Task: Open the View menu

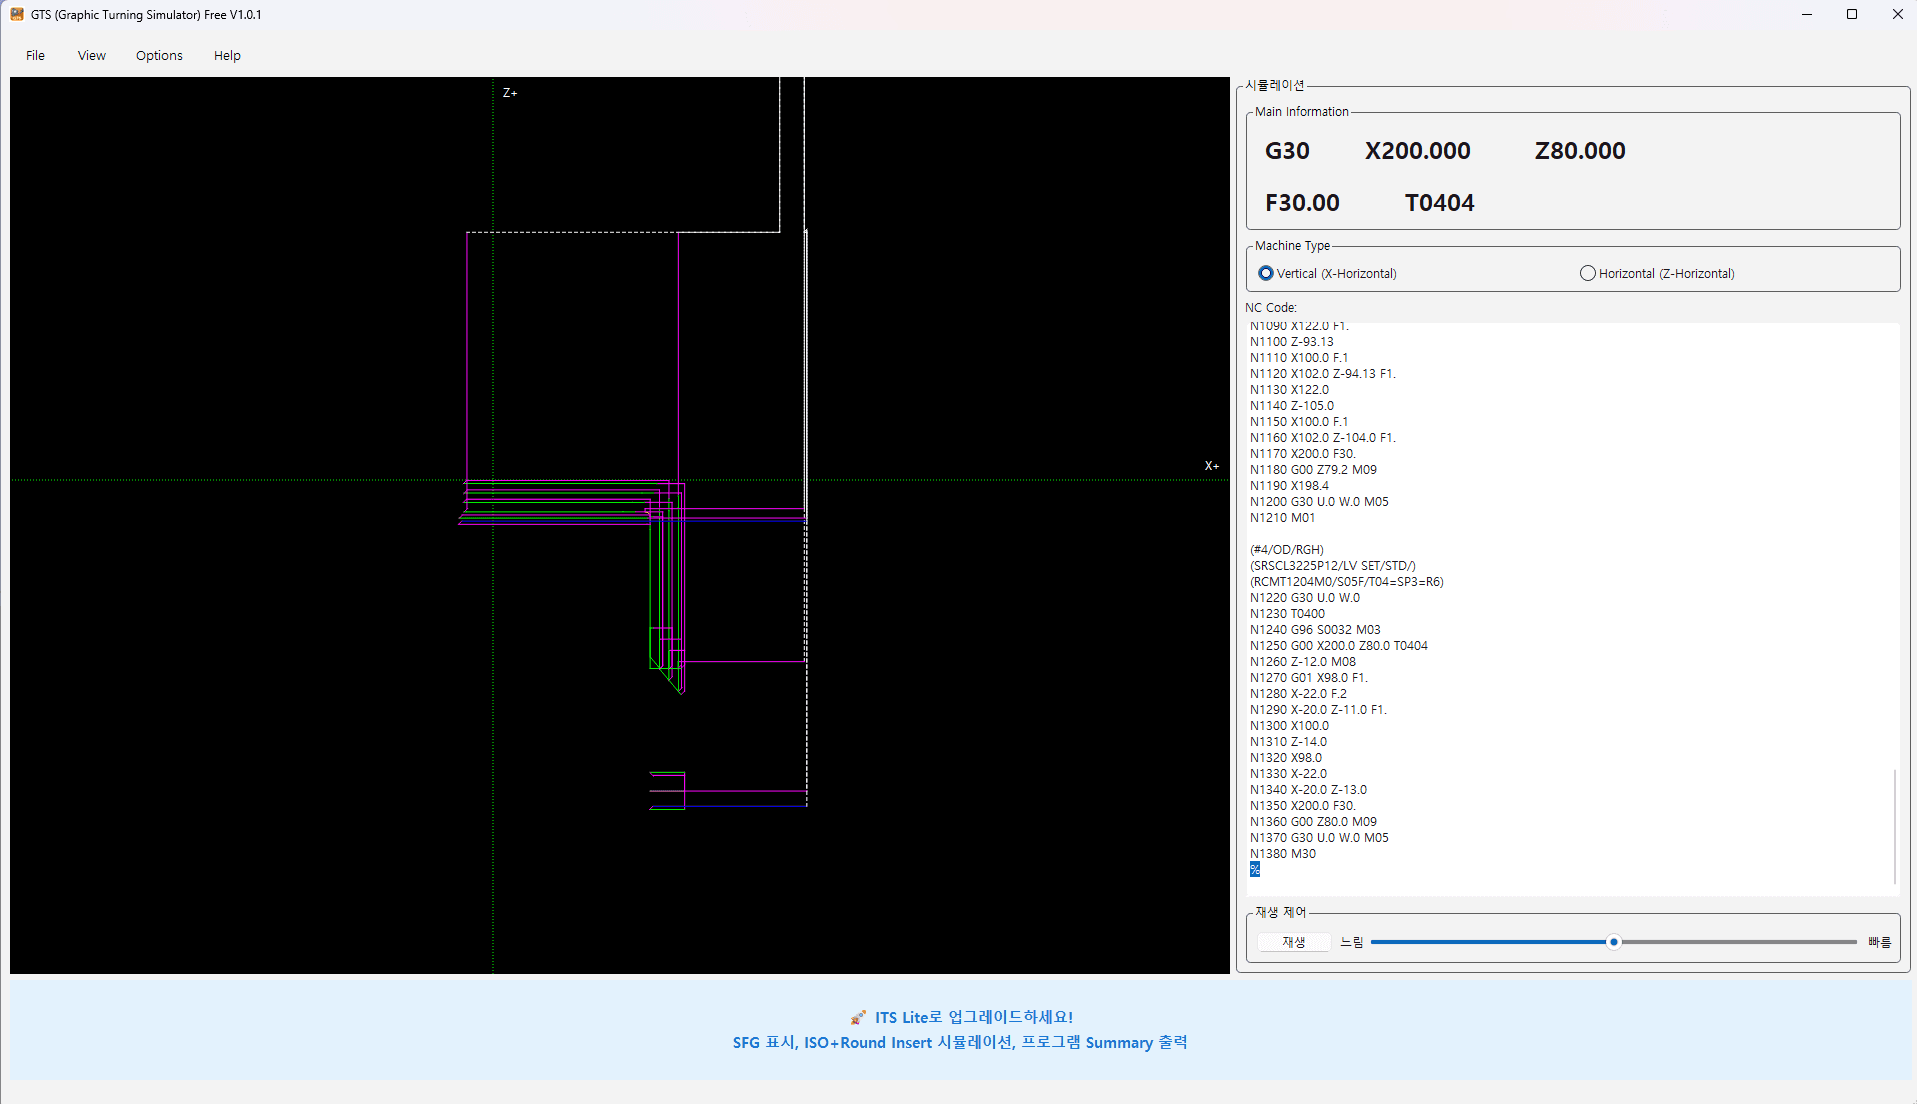Action: (x=91, y=55)
